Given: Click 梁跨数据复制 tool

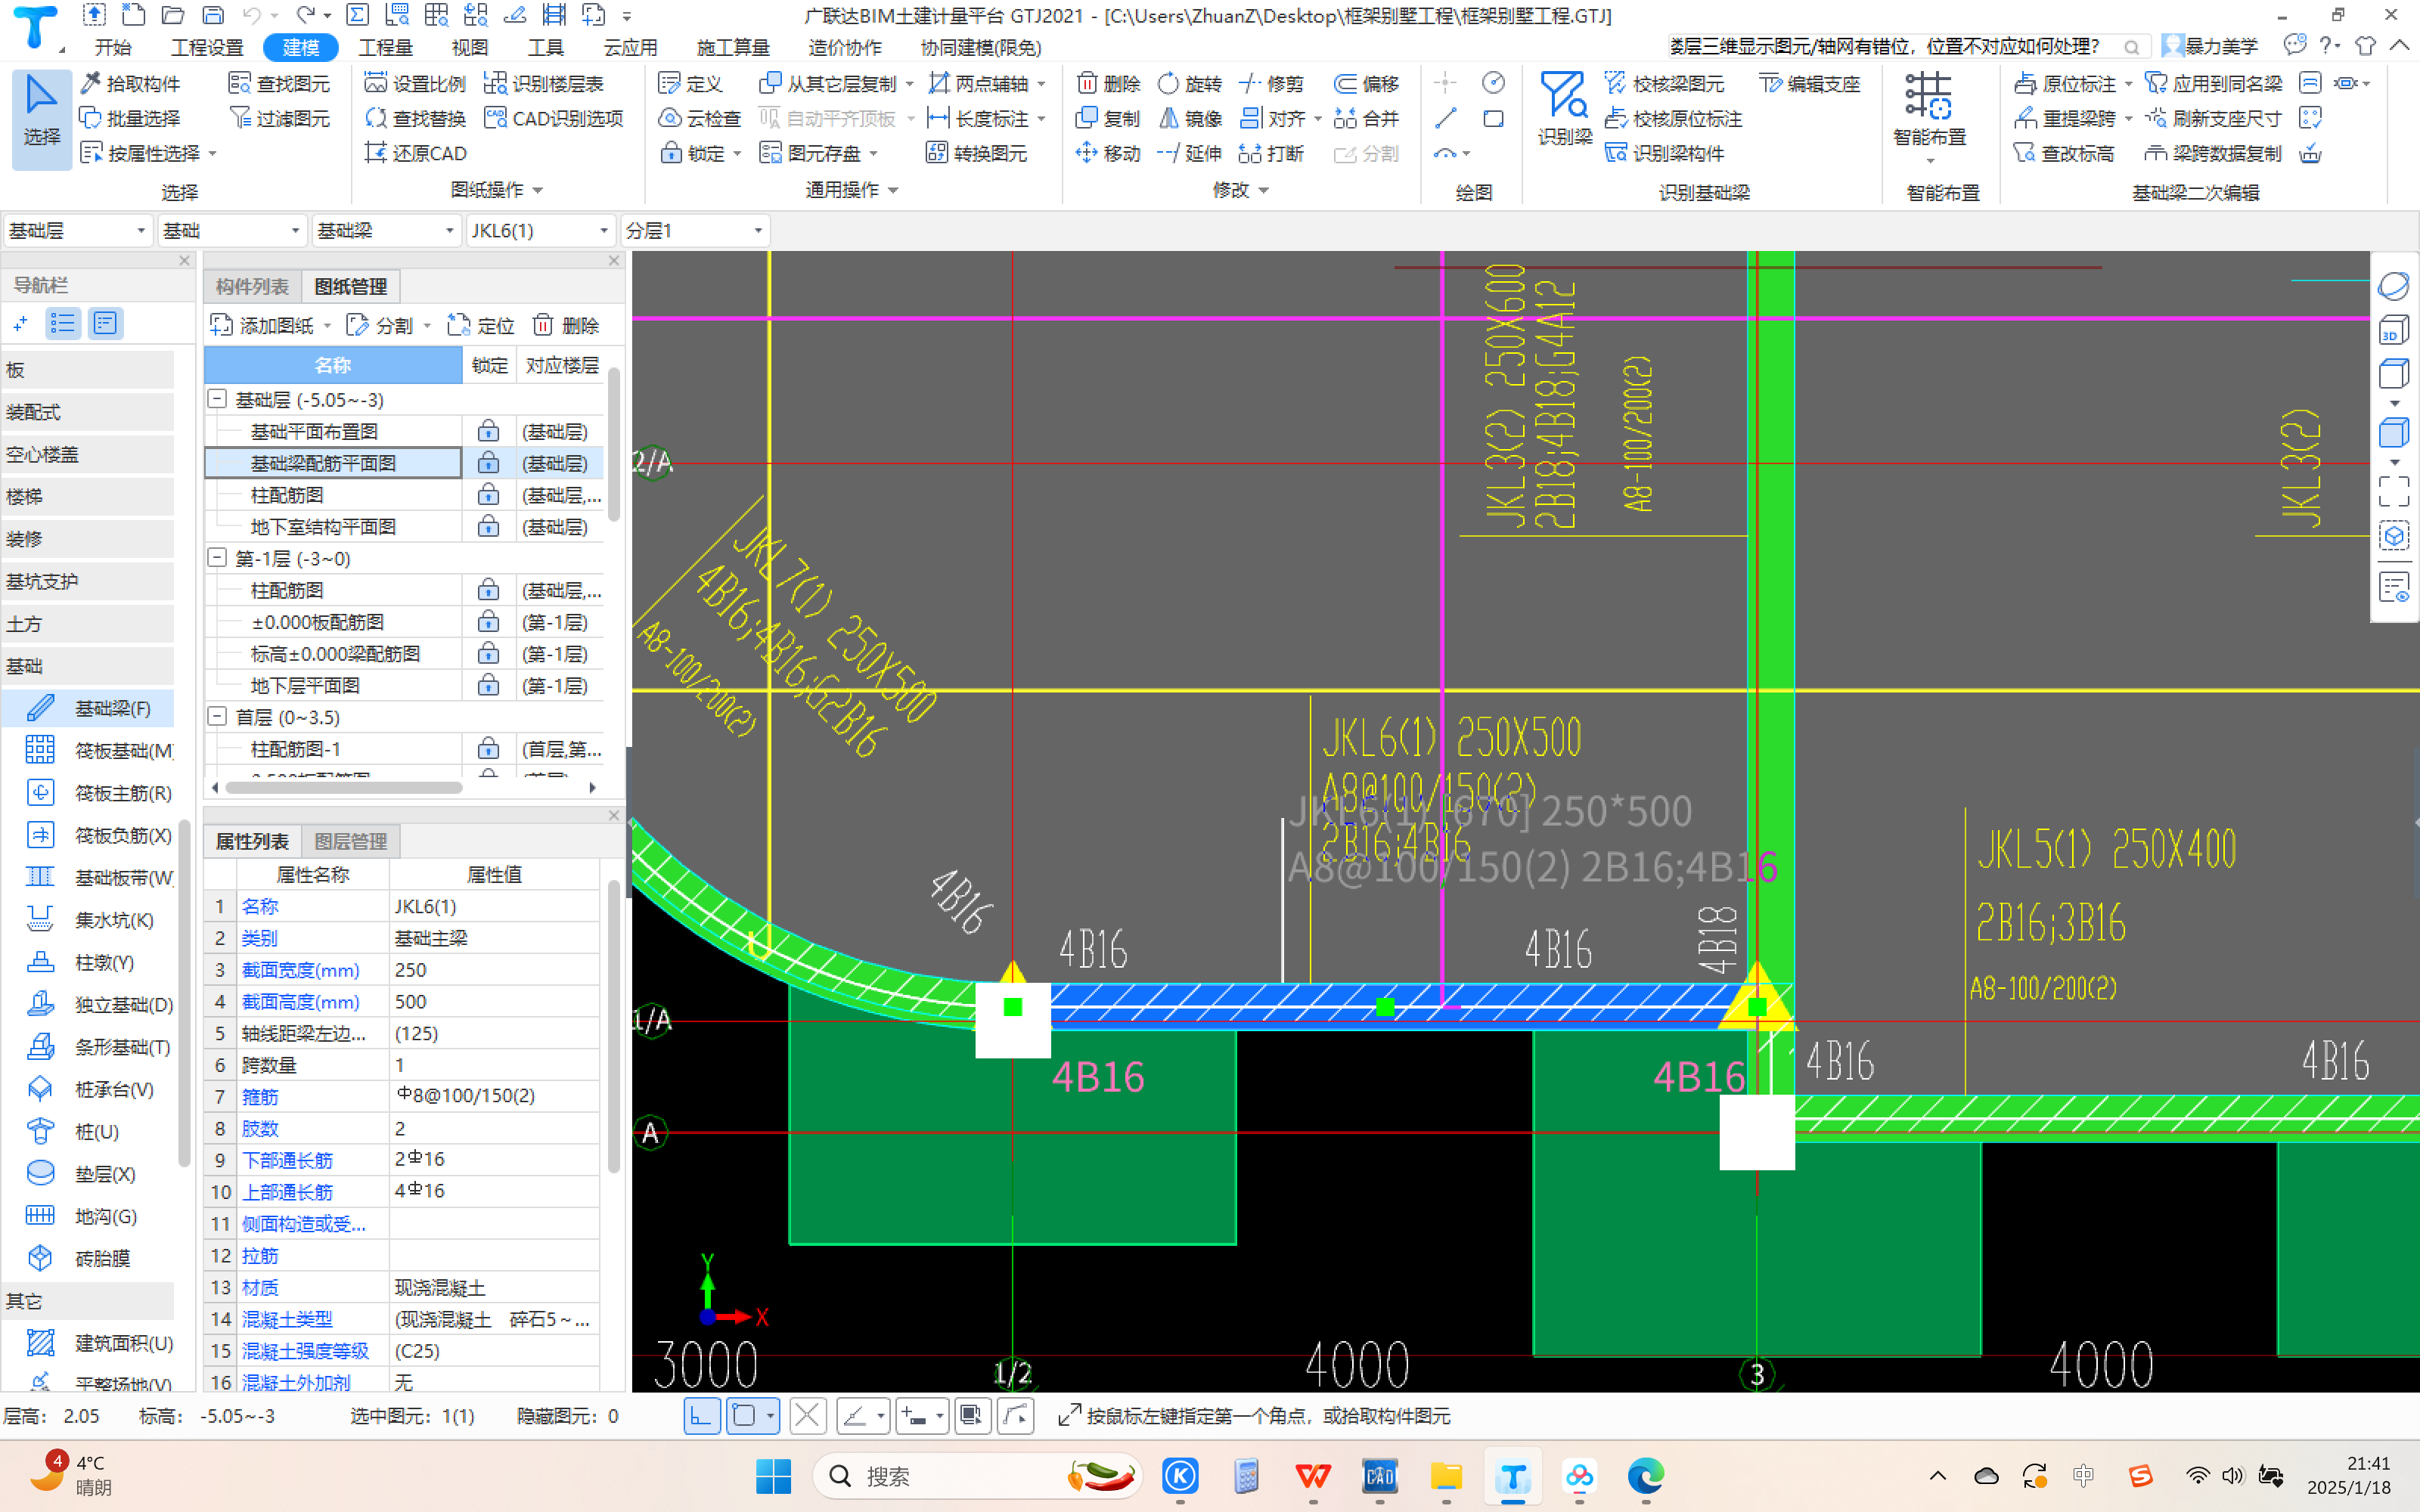Looking at the screenshot, I should [2213, 153].
